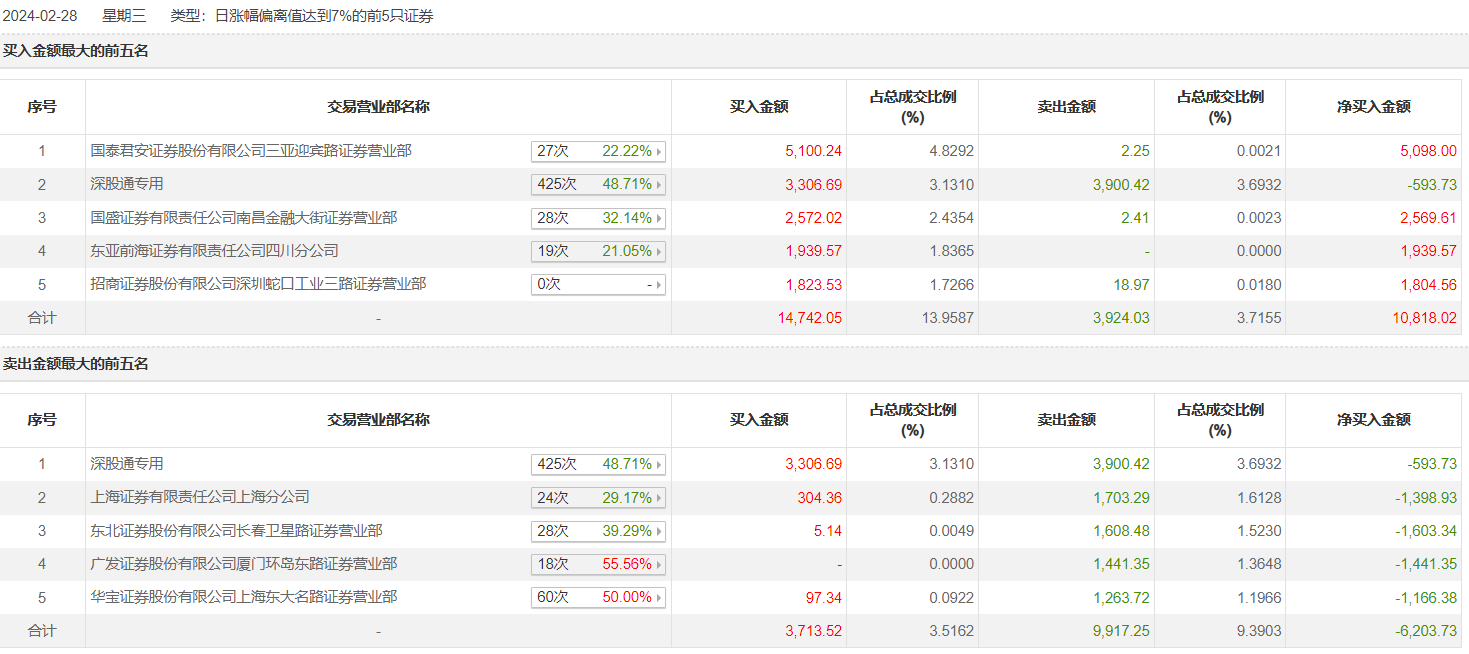Open 深股通专用 link in the 卖出金额 top-five table
1469x654 pixels.
pyautogui.click(x=127, y=464)
